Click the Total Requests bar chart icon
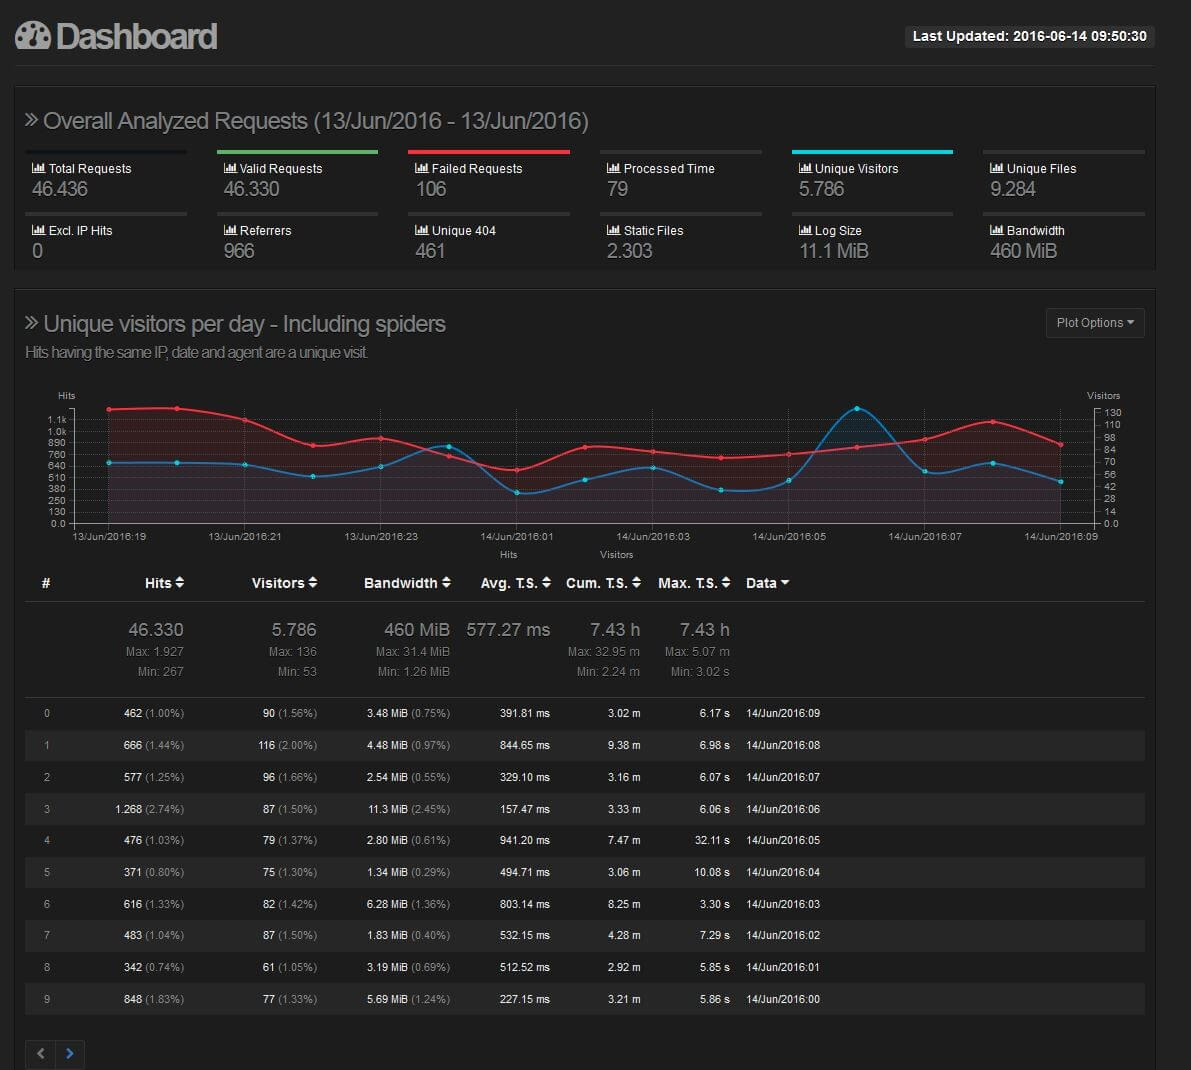 [x=38, y=169]
